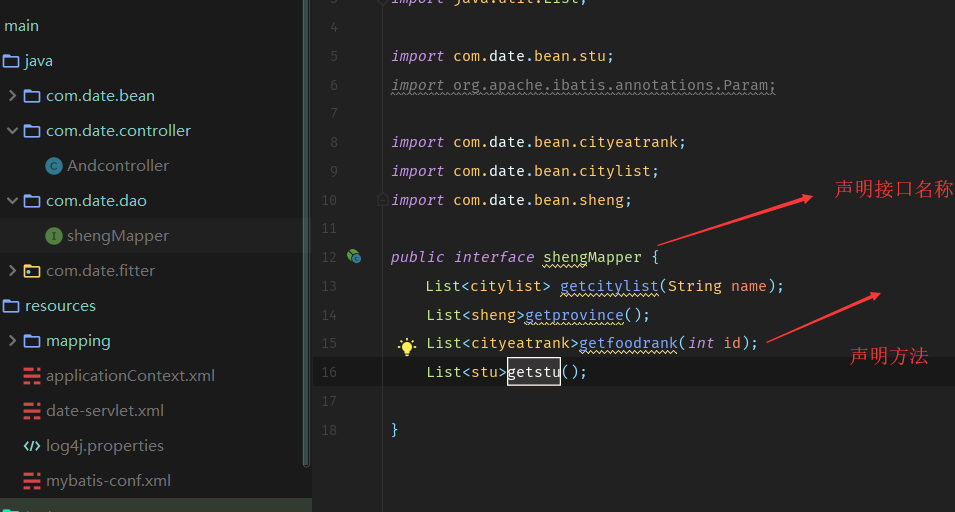Screen dimensions: 955x512
Task: Select the java folder label
Action: tap(38, 61)
